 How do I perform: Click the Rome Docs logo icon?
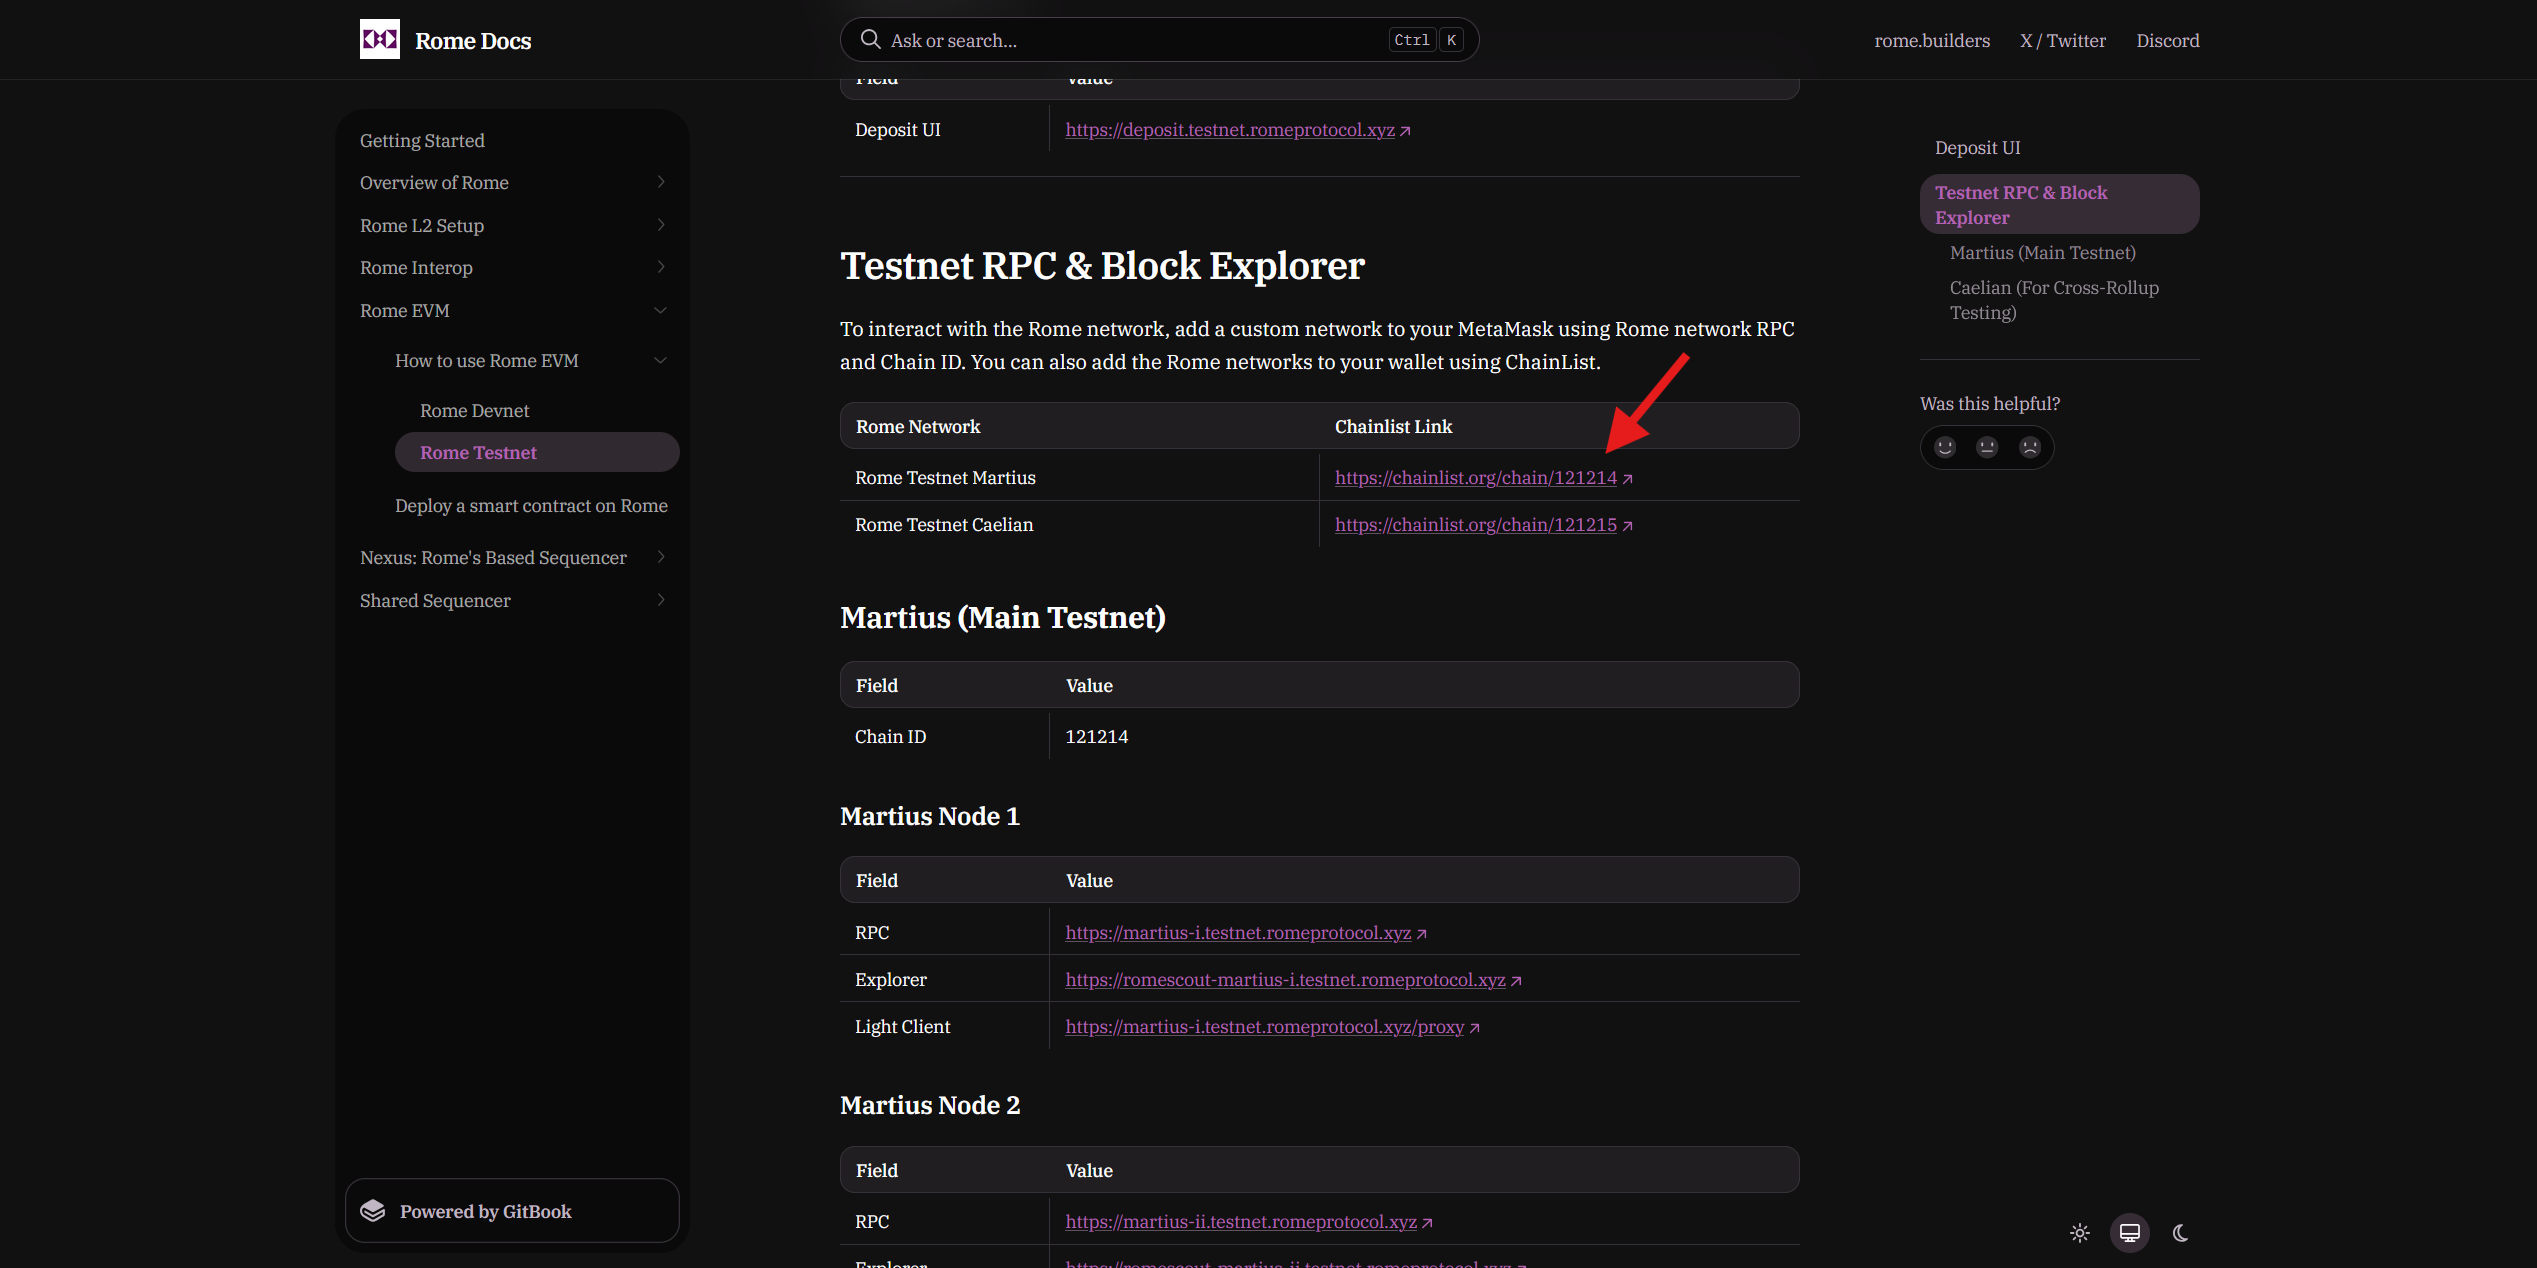379,40
